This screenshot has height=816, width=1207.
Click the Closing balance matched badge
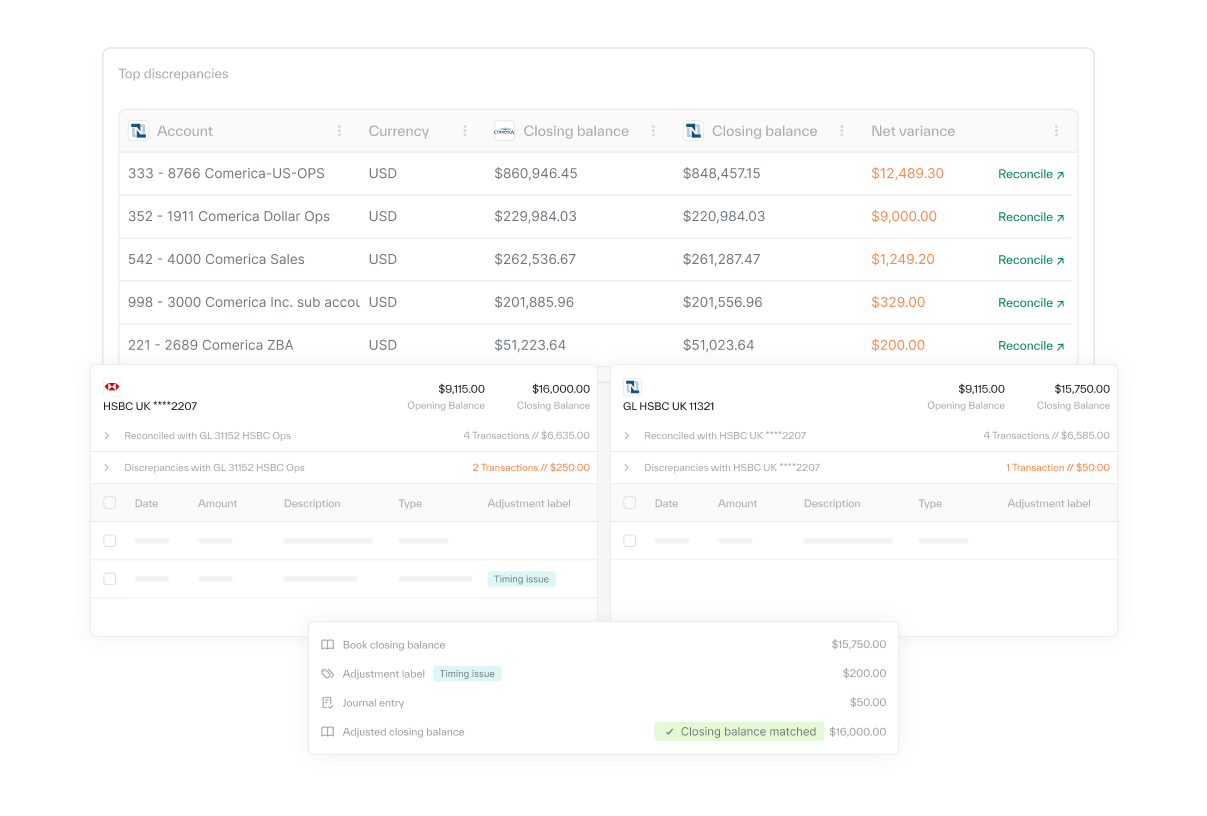click(x=740, y=732)
